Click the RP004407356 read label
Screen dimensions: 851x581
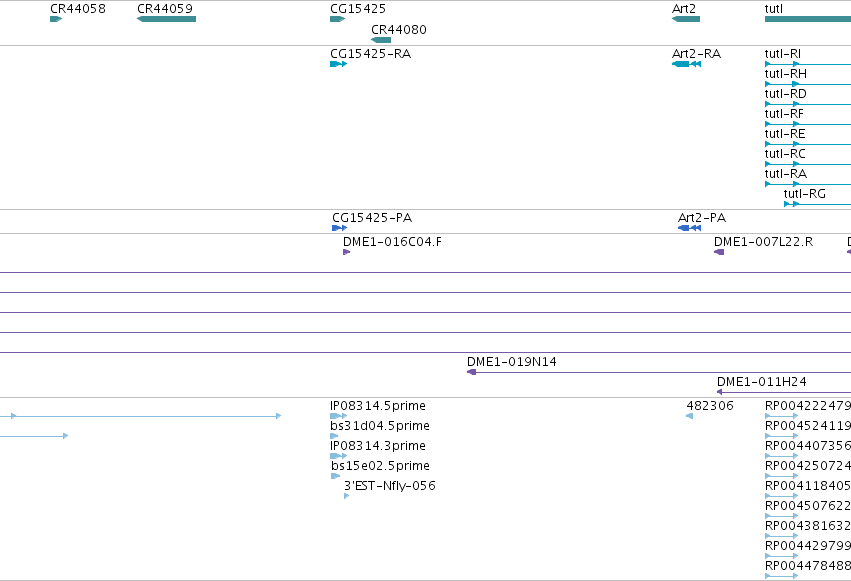pos(808,446)
